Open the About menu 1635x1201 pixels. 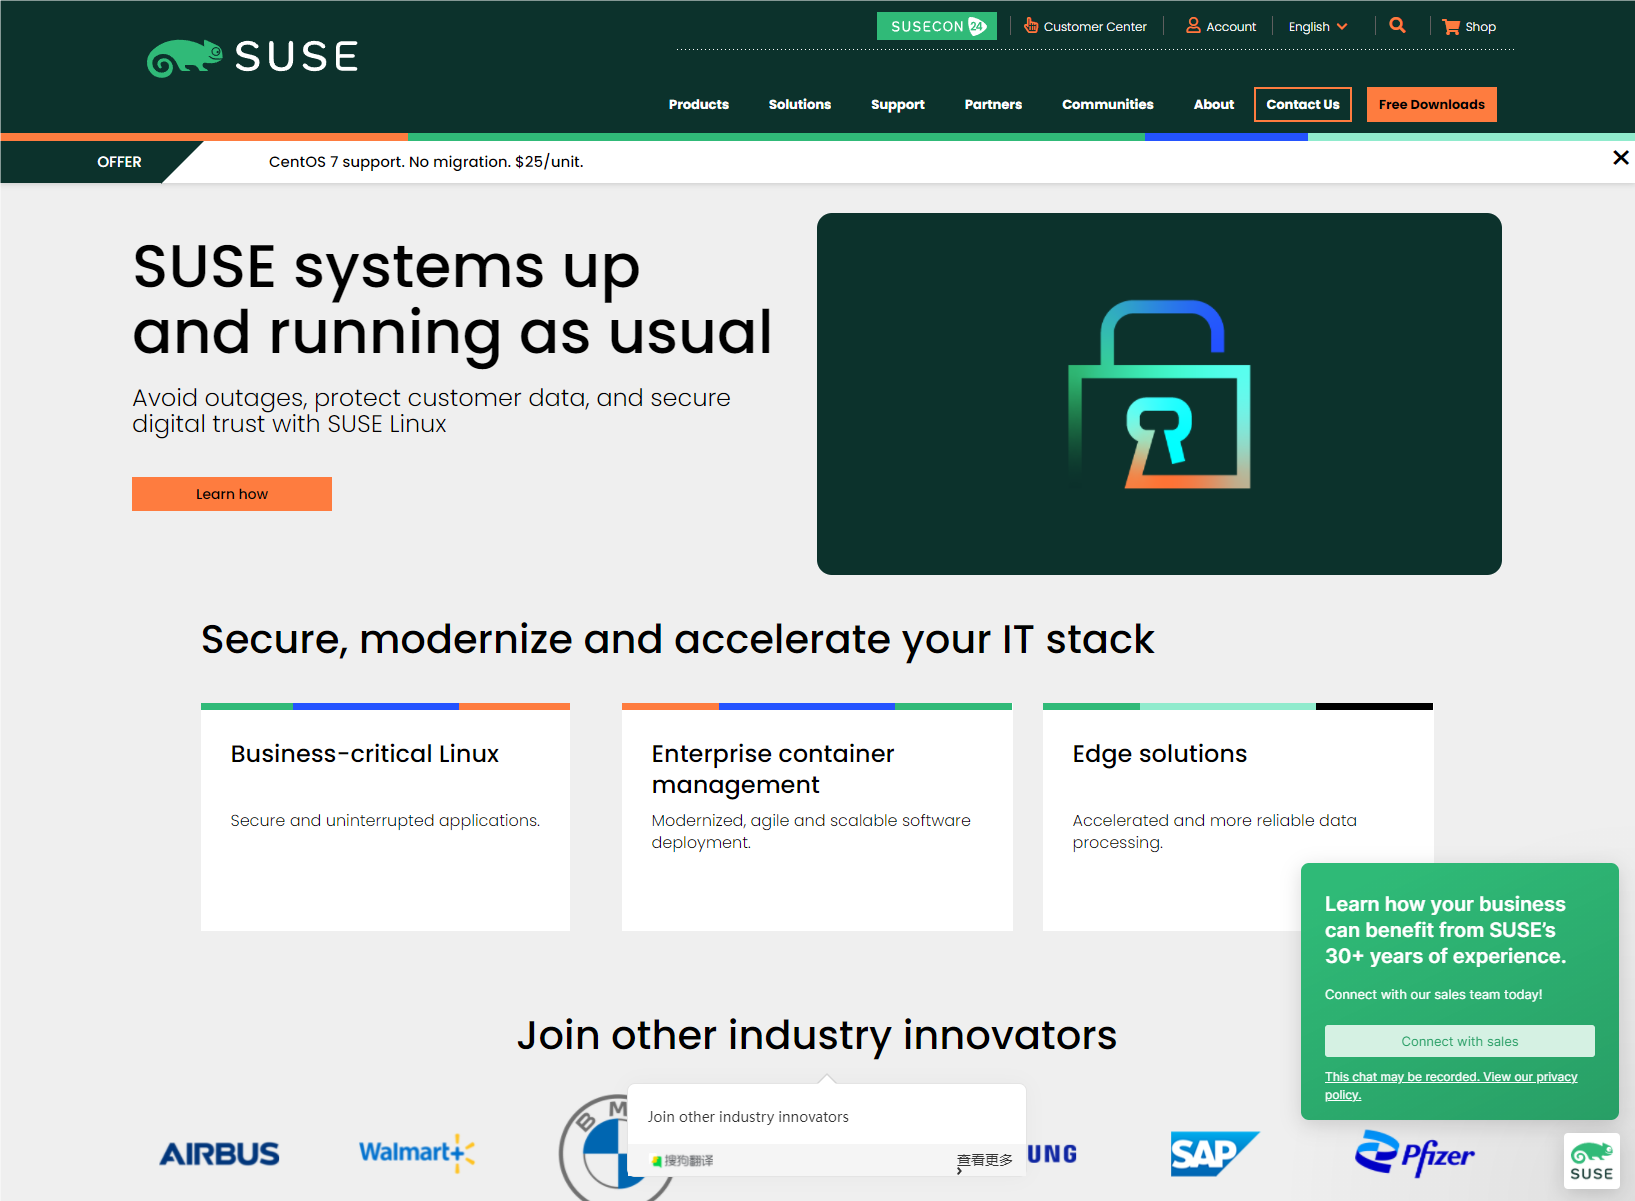pos(1214,104)
